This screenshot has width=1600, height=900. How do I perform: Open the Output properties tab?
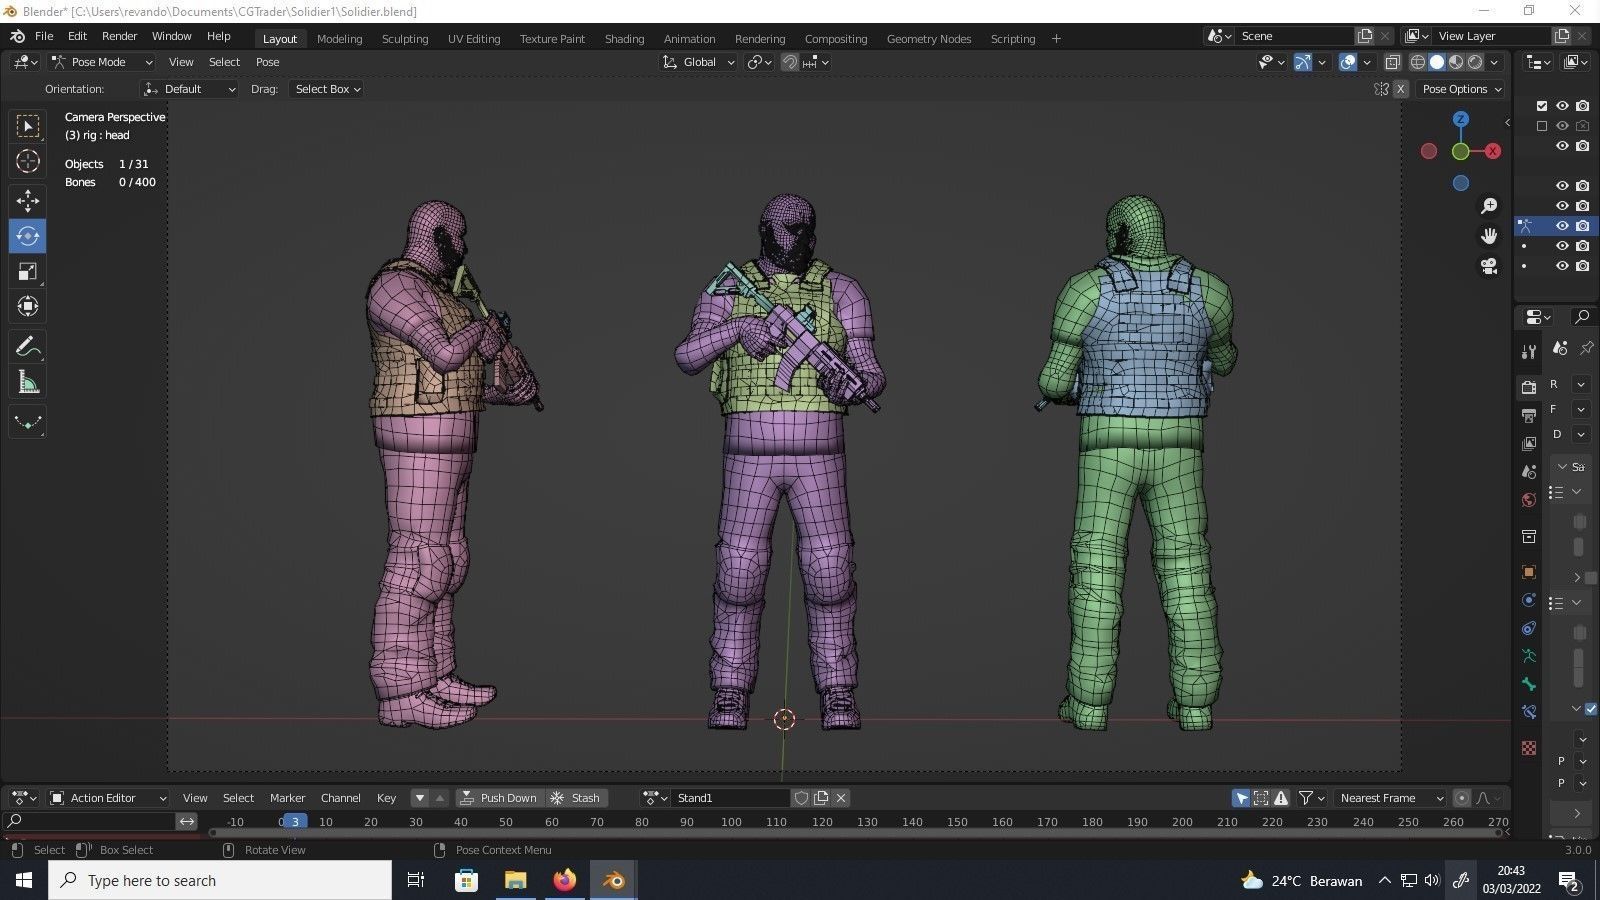pos(1528,415)
